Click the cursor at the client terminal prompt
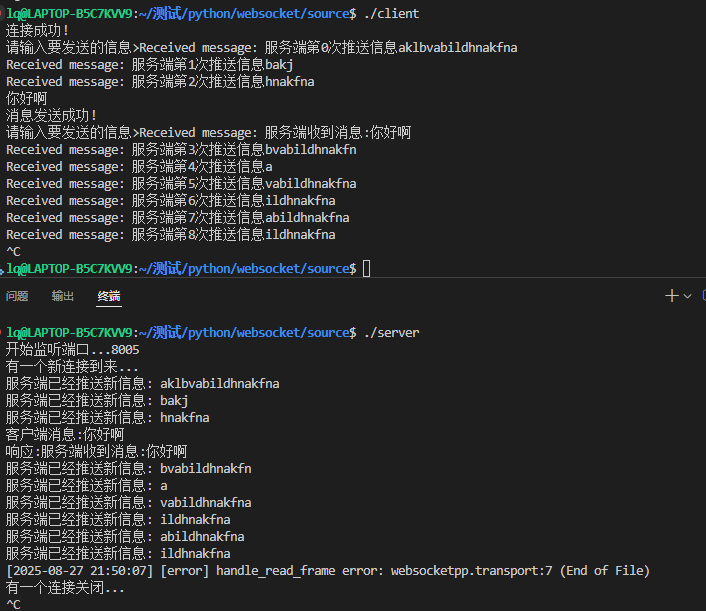This screenshot has height=611, width=706. 367,269
